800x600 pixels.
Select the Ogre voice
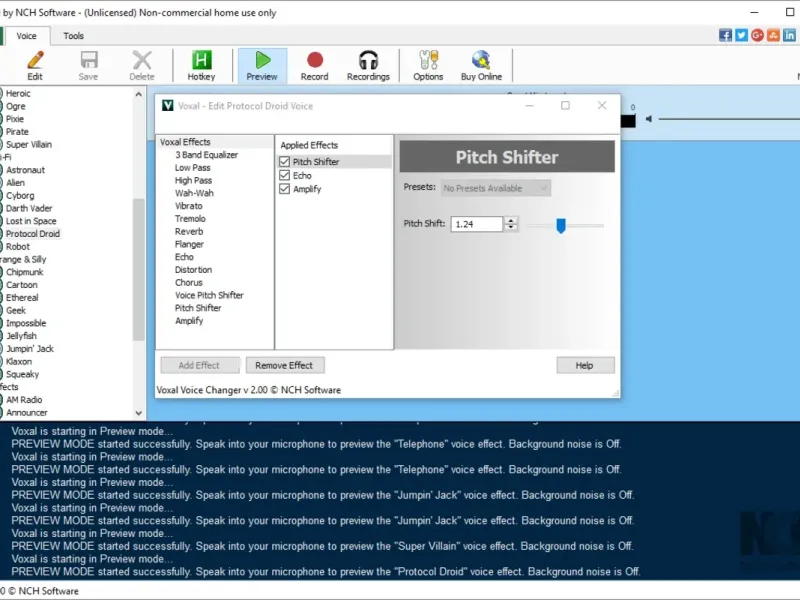point(16,106)
